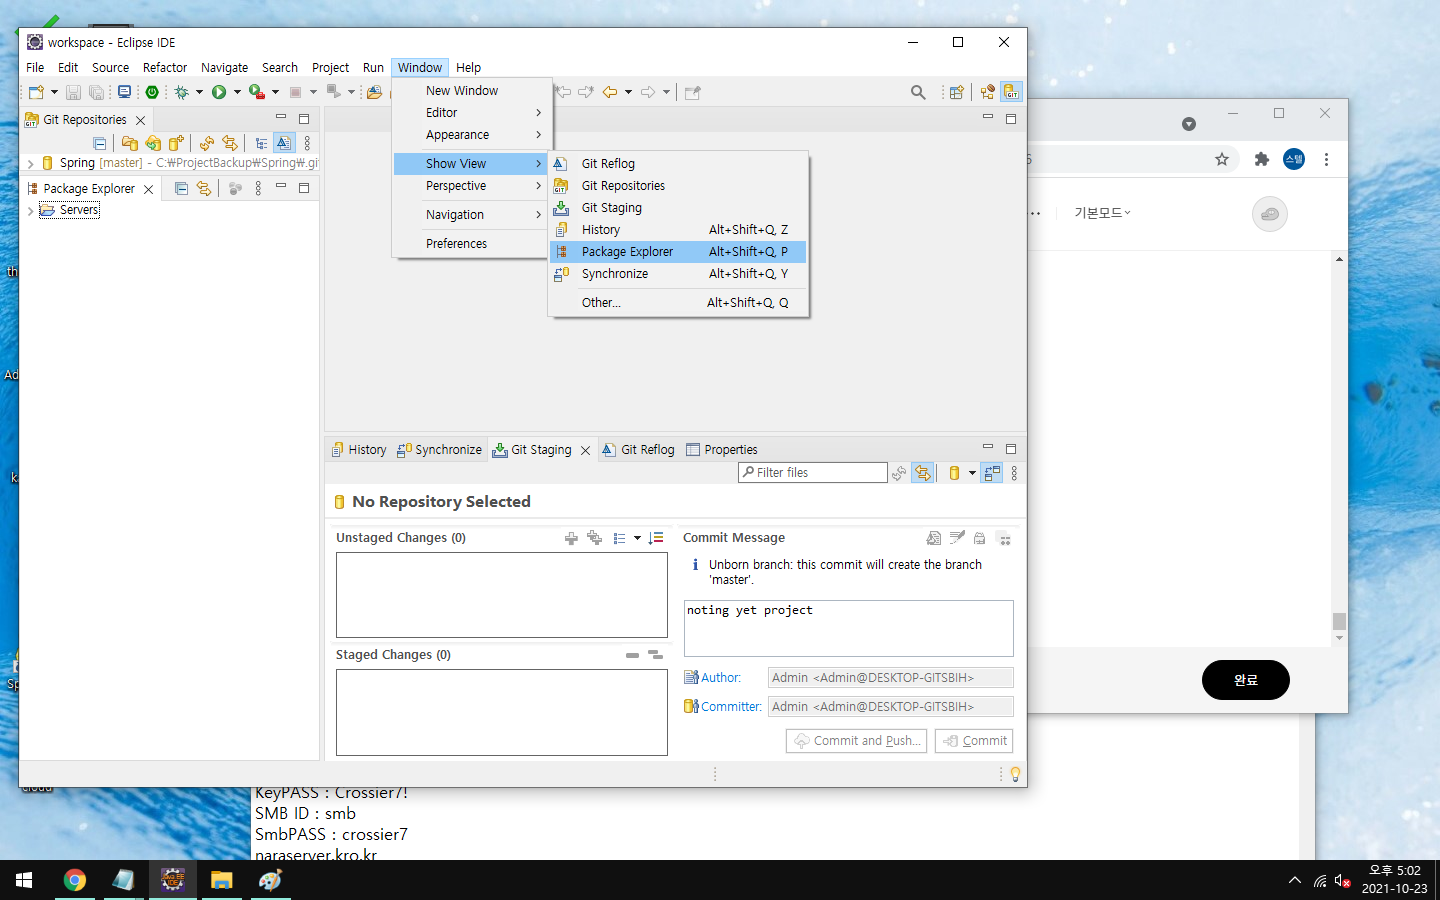The height and width of the screenshot is (900, 1440).
Task: Click the Filter files input field
Action: [812, 473]
